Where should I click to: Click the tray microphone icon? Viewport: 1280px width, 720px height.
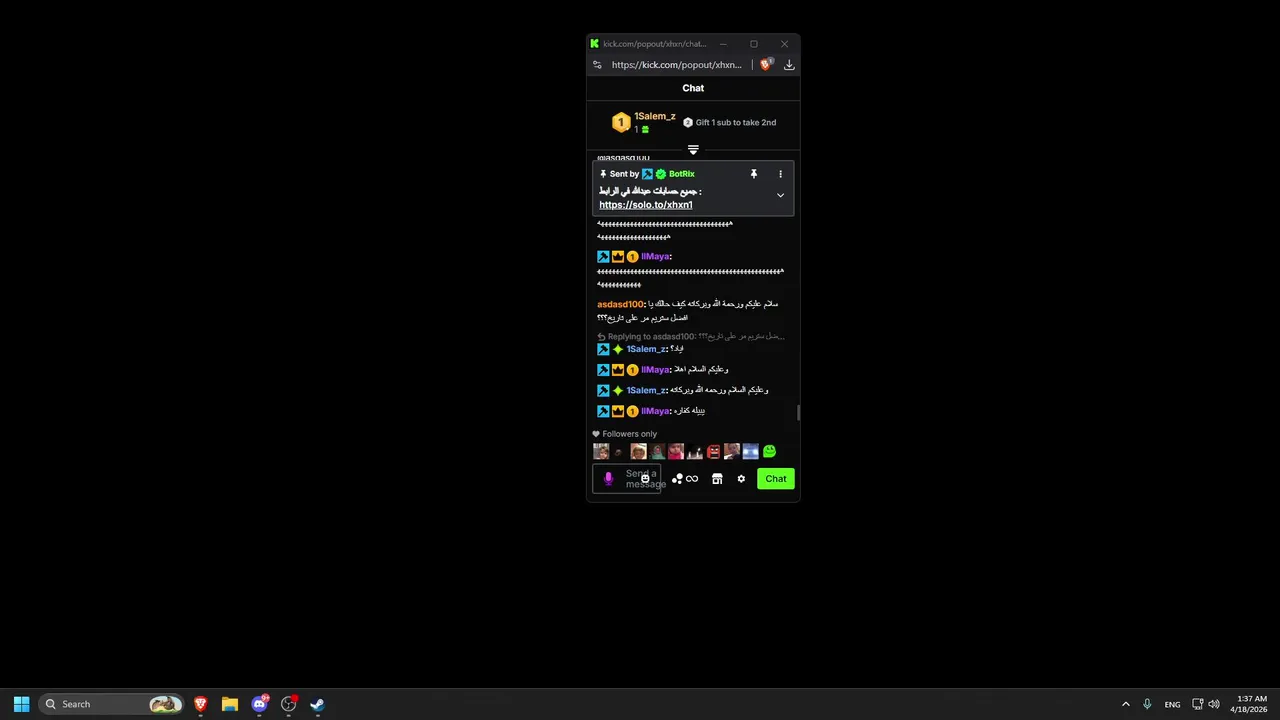[x=1147, y=704]
